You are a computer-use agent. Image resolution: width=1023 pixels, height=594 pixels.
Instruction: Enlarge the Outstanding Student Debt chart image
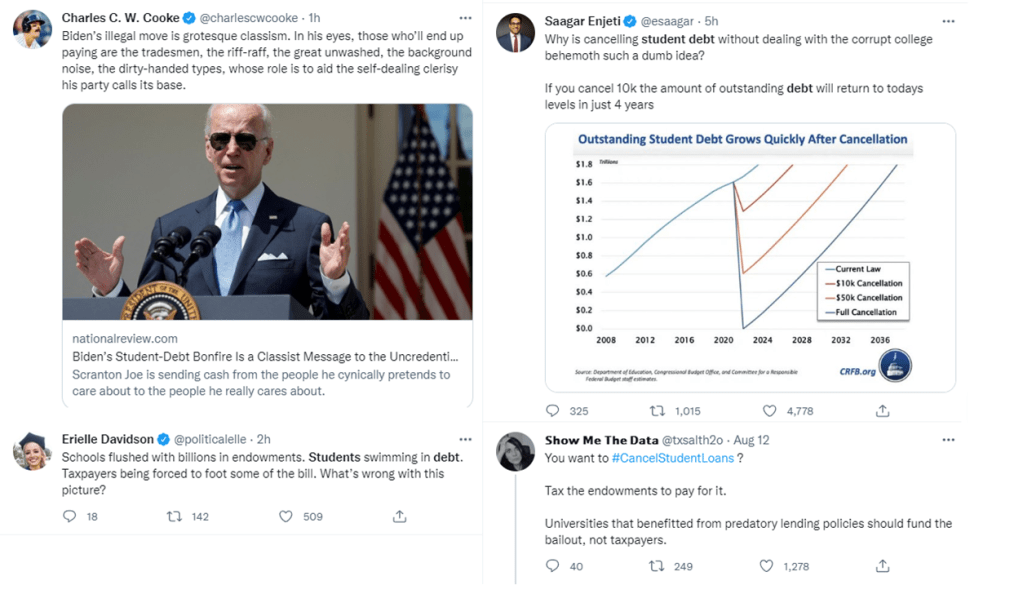[750, 256]
